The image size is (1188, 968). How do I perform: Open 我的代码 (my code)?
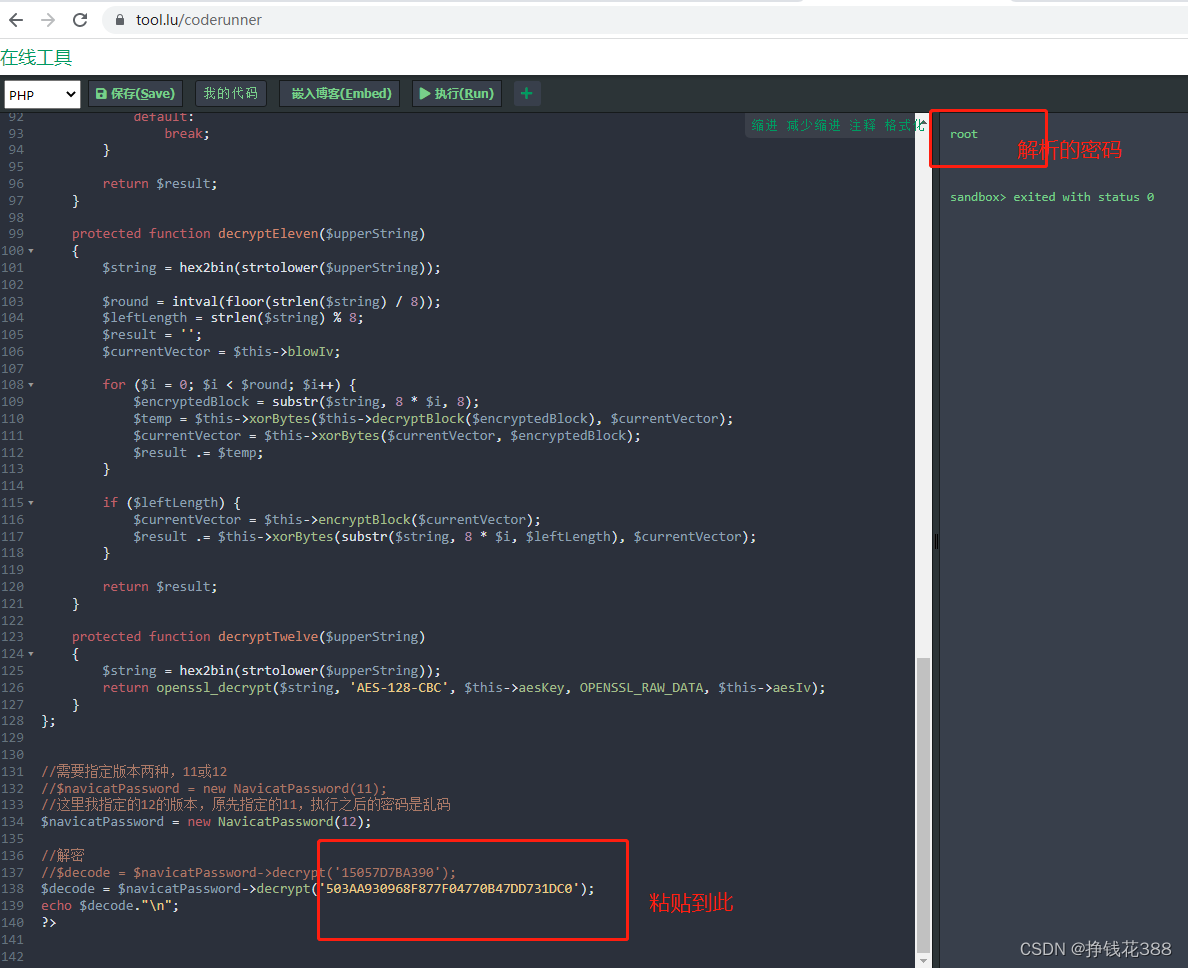click(x=230, y=93)
